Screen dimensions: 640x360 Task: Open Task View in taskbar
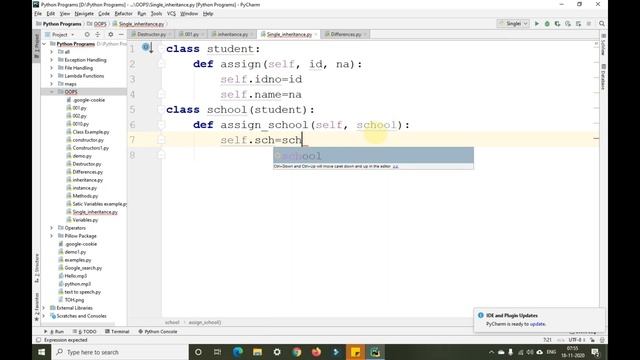pos(218,352)
